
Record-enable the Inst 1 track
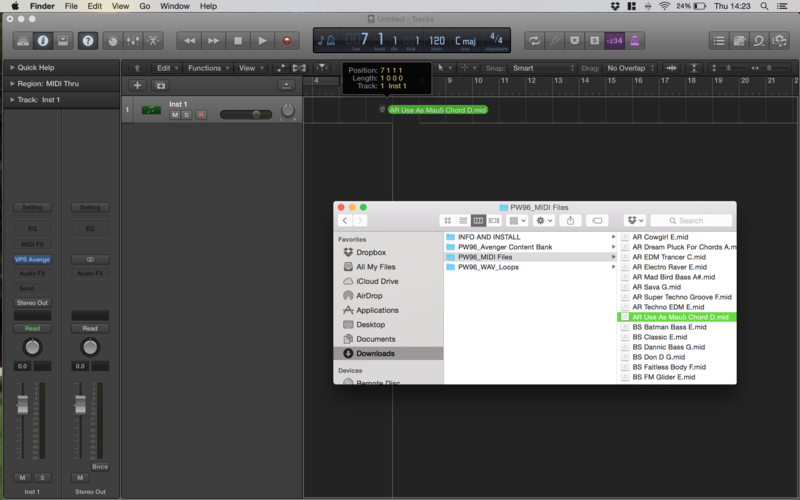click(x=200, y=115)
